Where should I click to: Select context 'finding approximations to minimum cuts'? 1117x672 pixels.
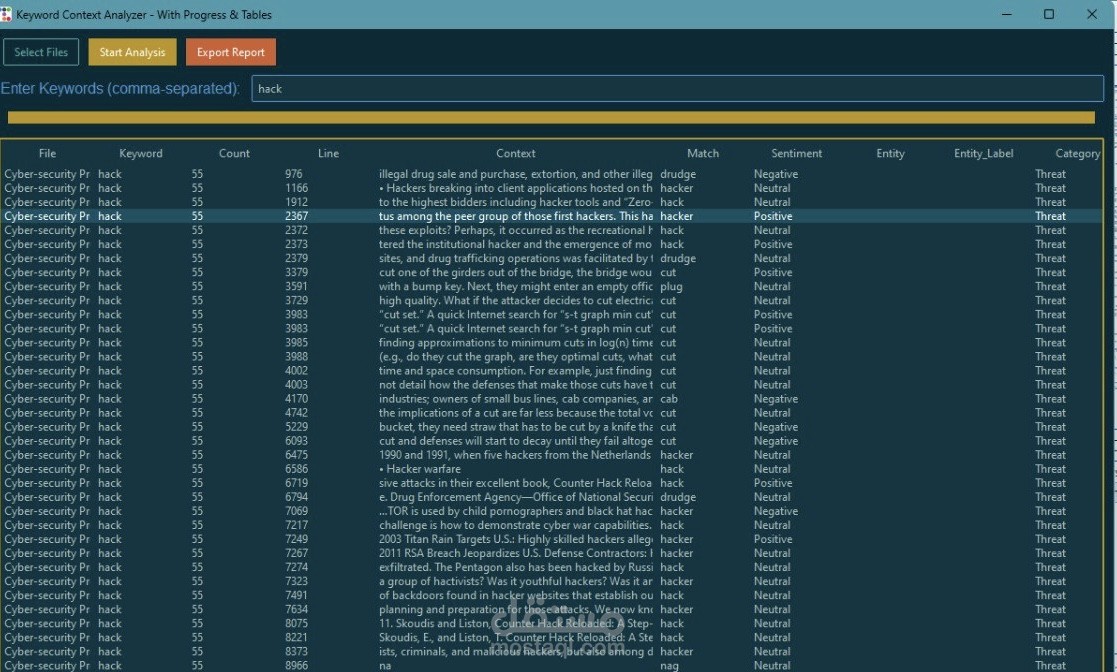[516, 342]
